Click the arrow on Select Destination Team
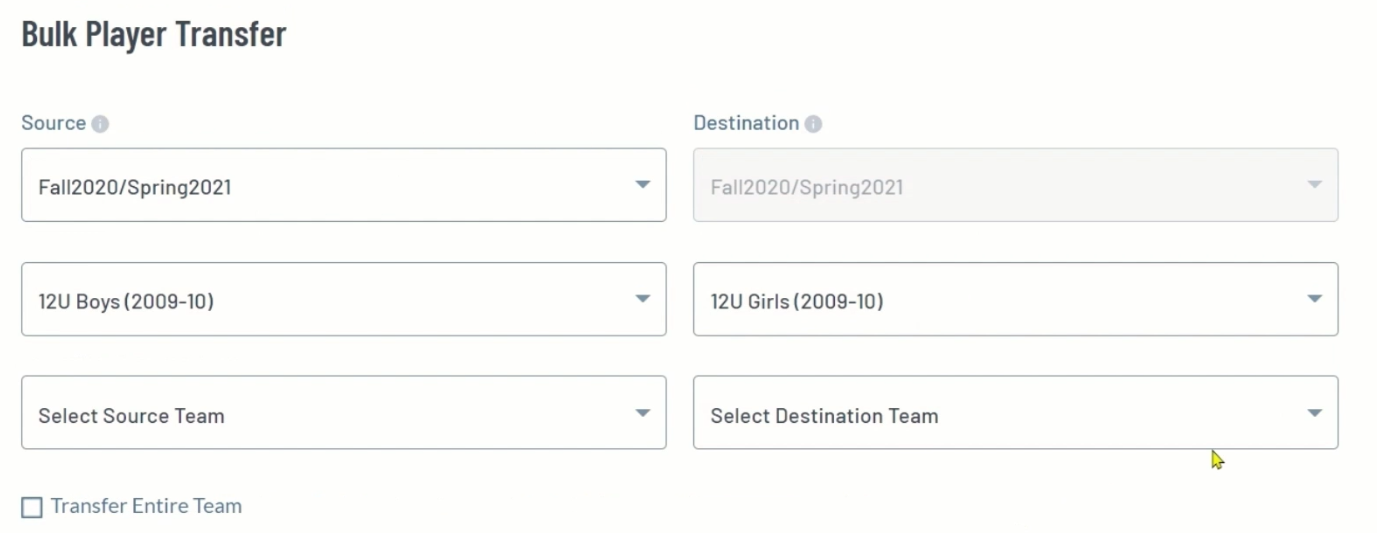Image resolution: width=1377 pixels, height=533 pixels. click(1315, 413)
